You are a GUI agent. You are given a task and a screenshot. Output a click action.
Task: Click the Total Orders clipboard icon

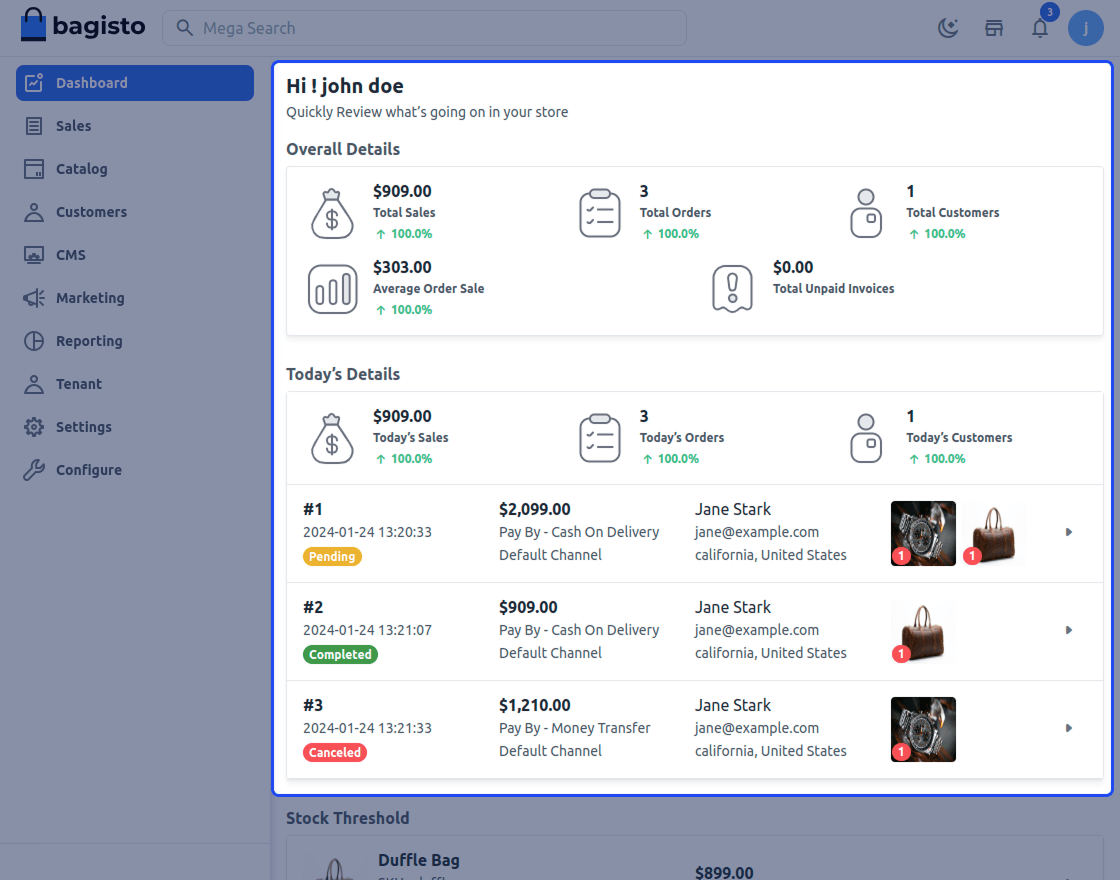click(x=599, y=213)
